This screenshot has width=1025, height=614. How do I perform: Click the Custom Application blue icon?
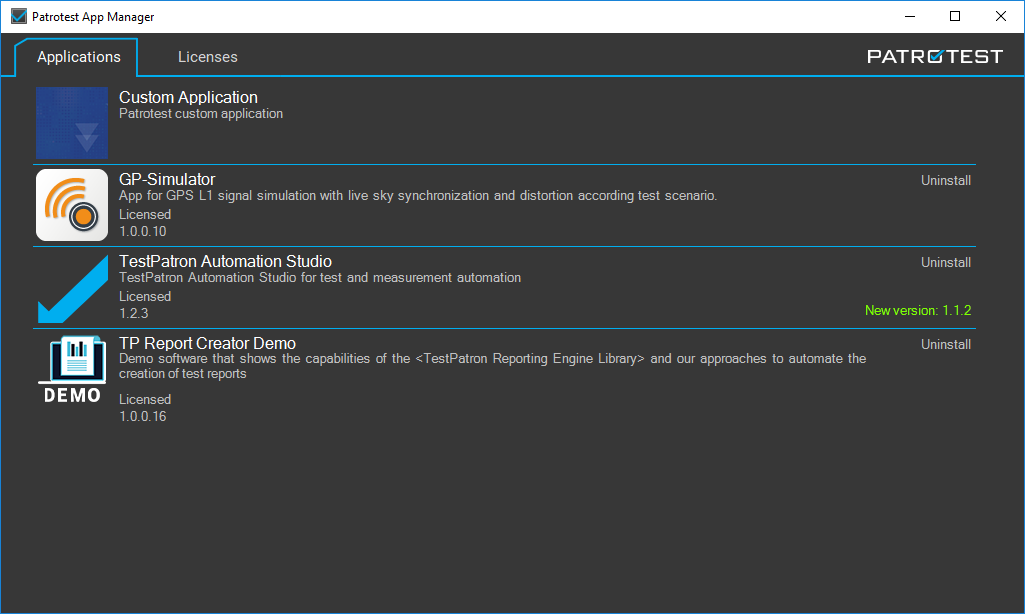coord(72,123)
